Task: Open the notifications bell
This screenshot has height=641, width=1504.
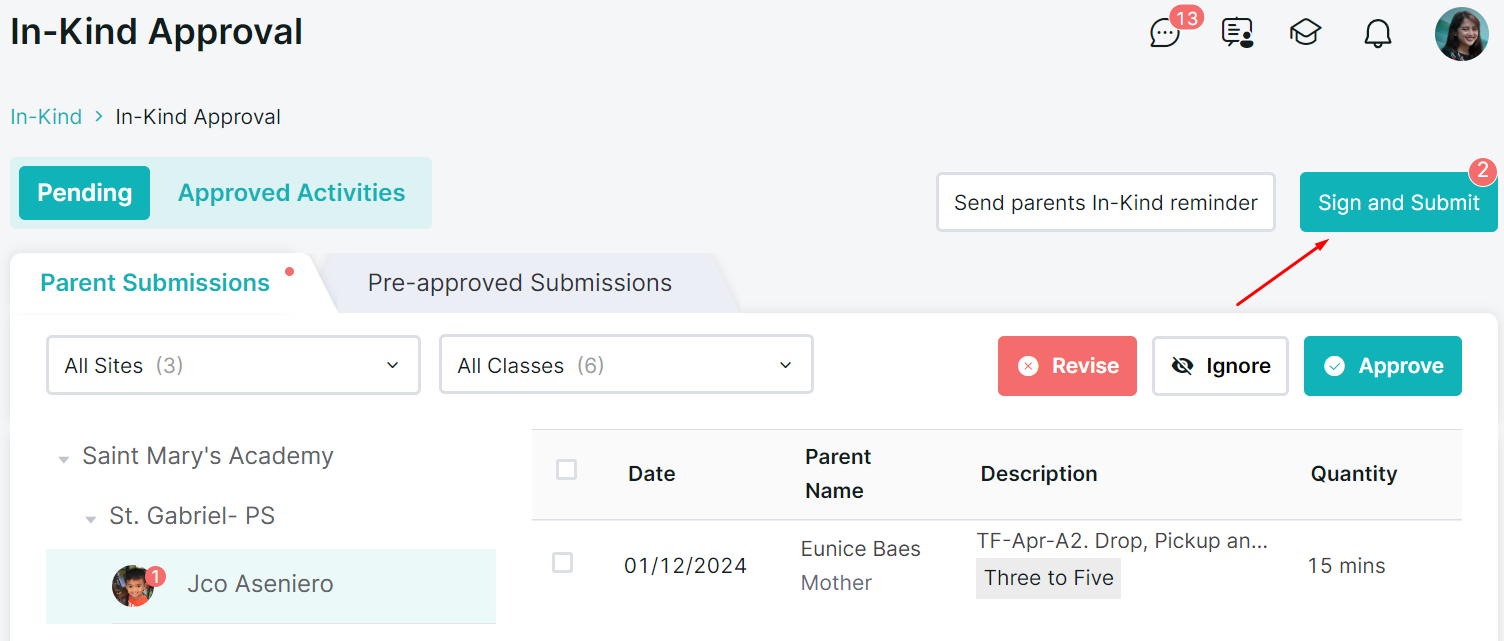Action: 1378,33
